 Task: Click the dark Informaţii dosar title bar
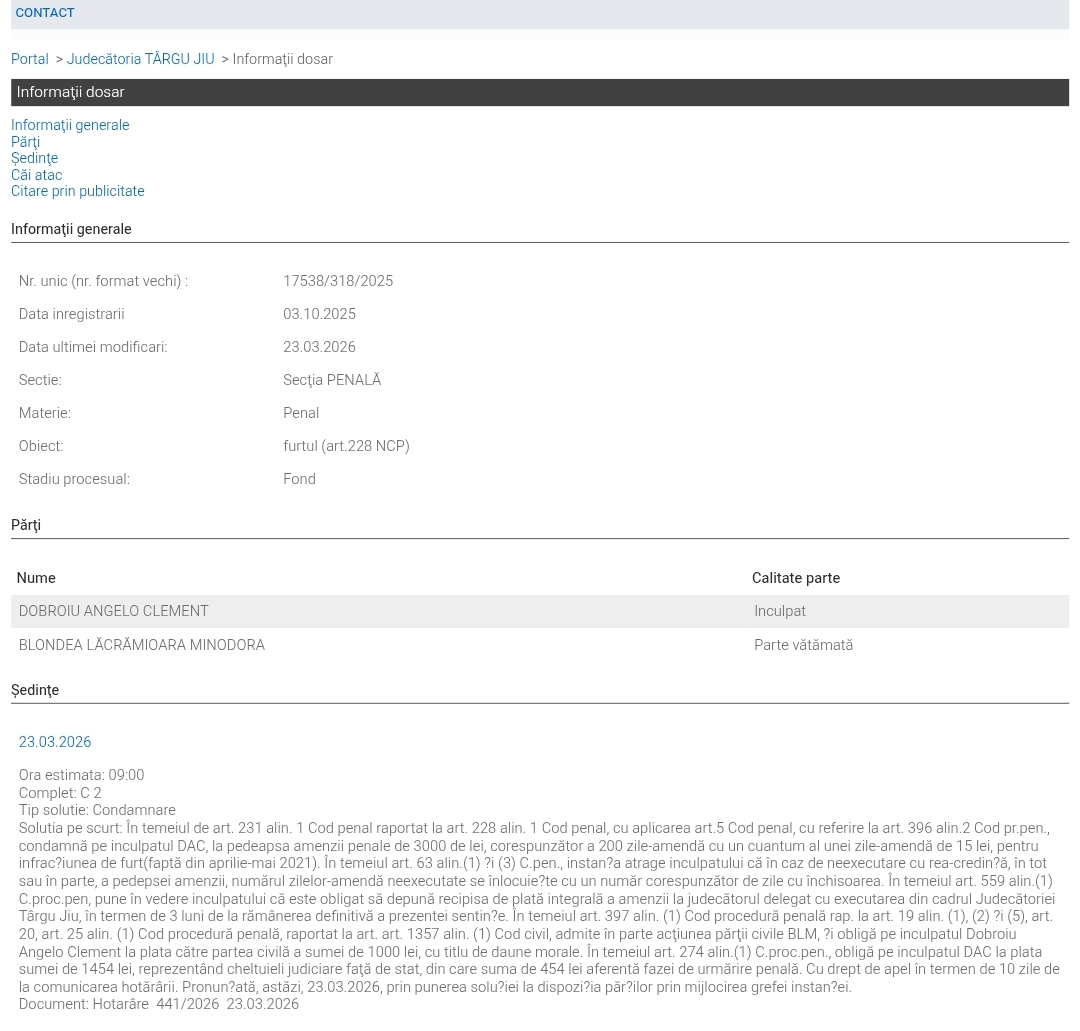pyautogui.click(x=540, y=92)
